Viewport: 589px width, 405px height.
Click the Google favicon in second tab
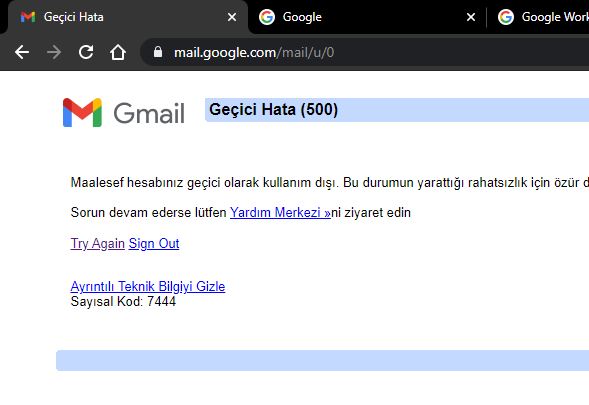[x=267, y=17]
